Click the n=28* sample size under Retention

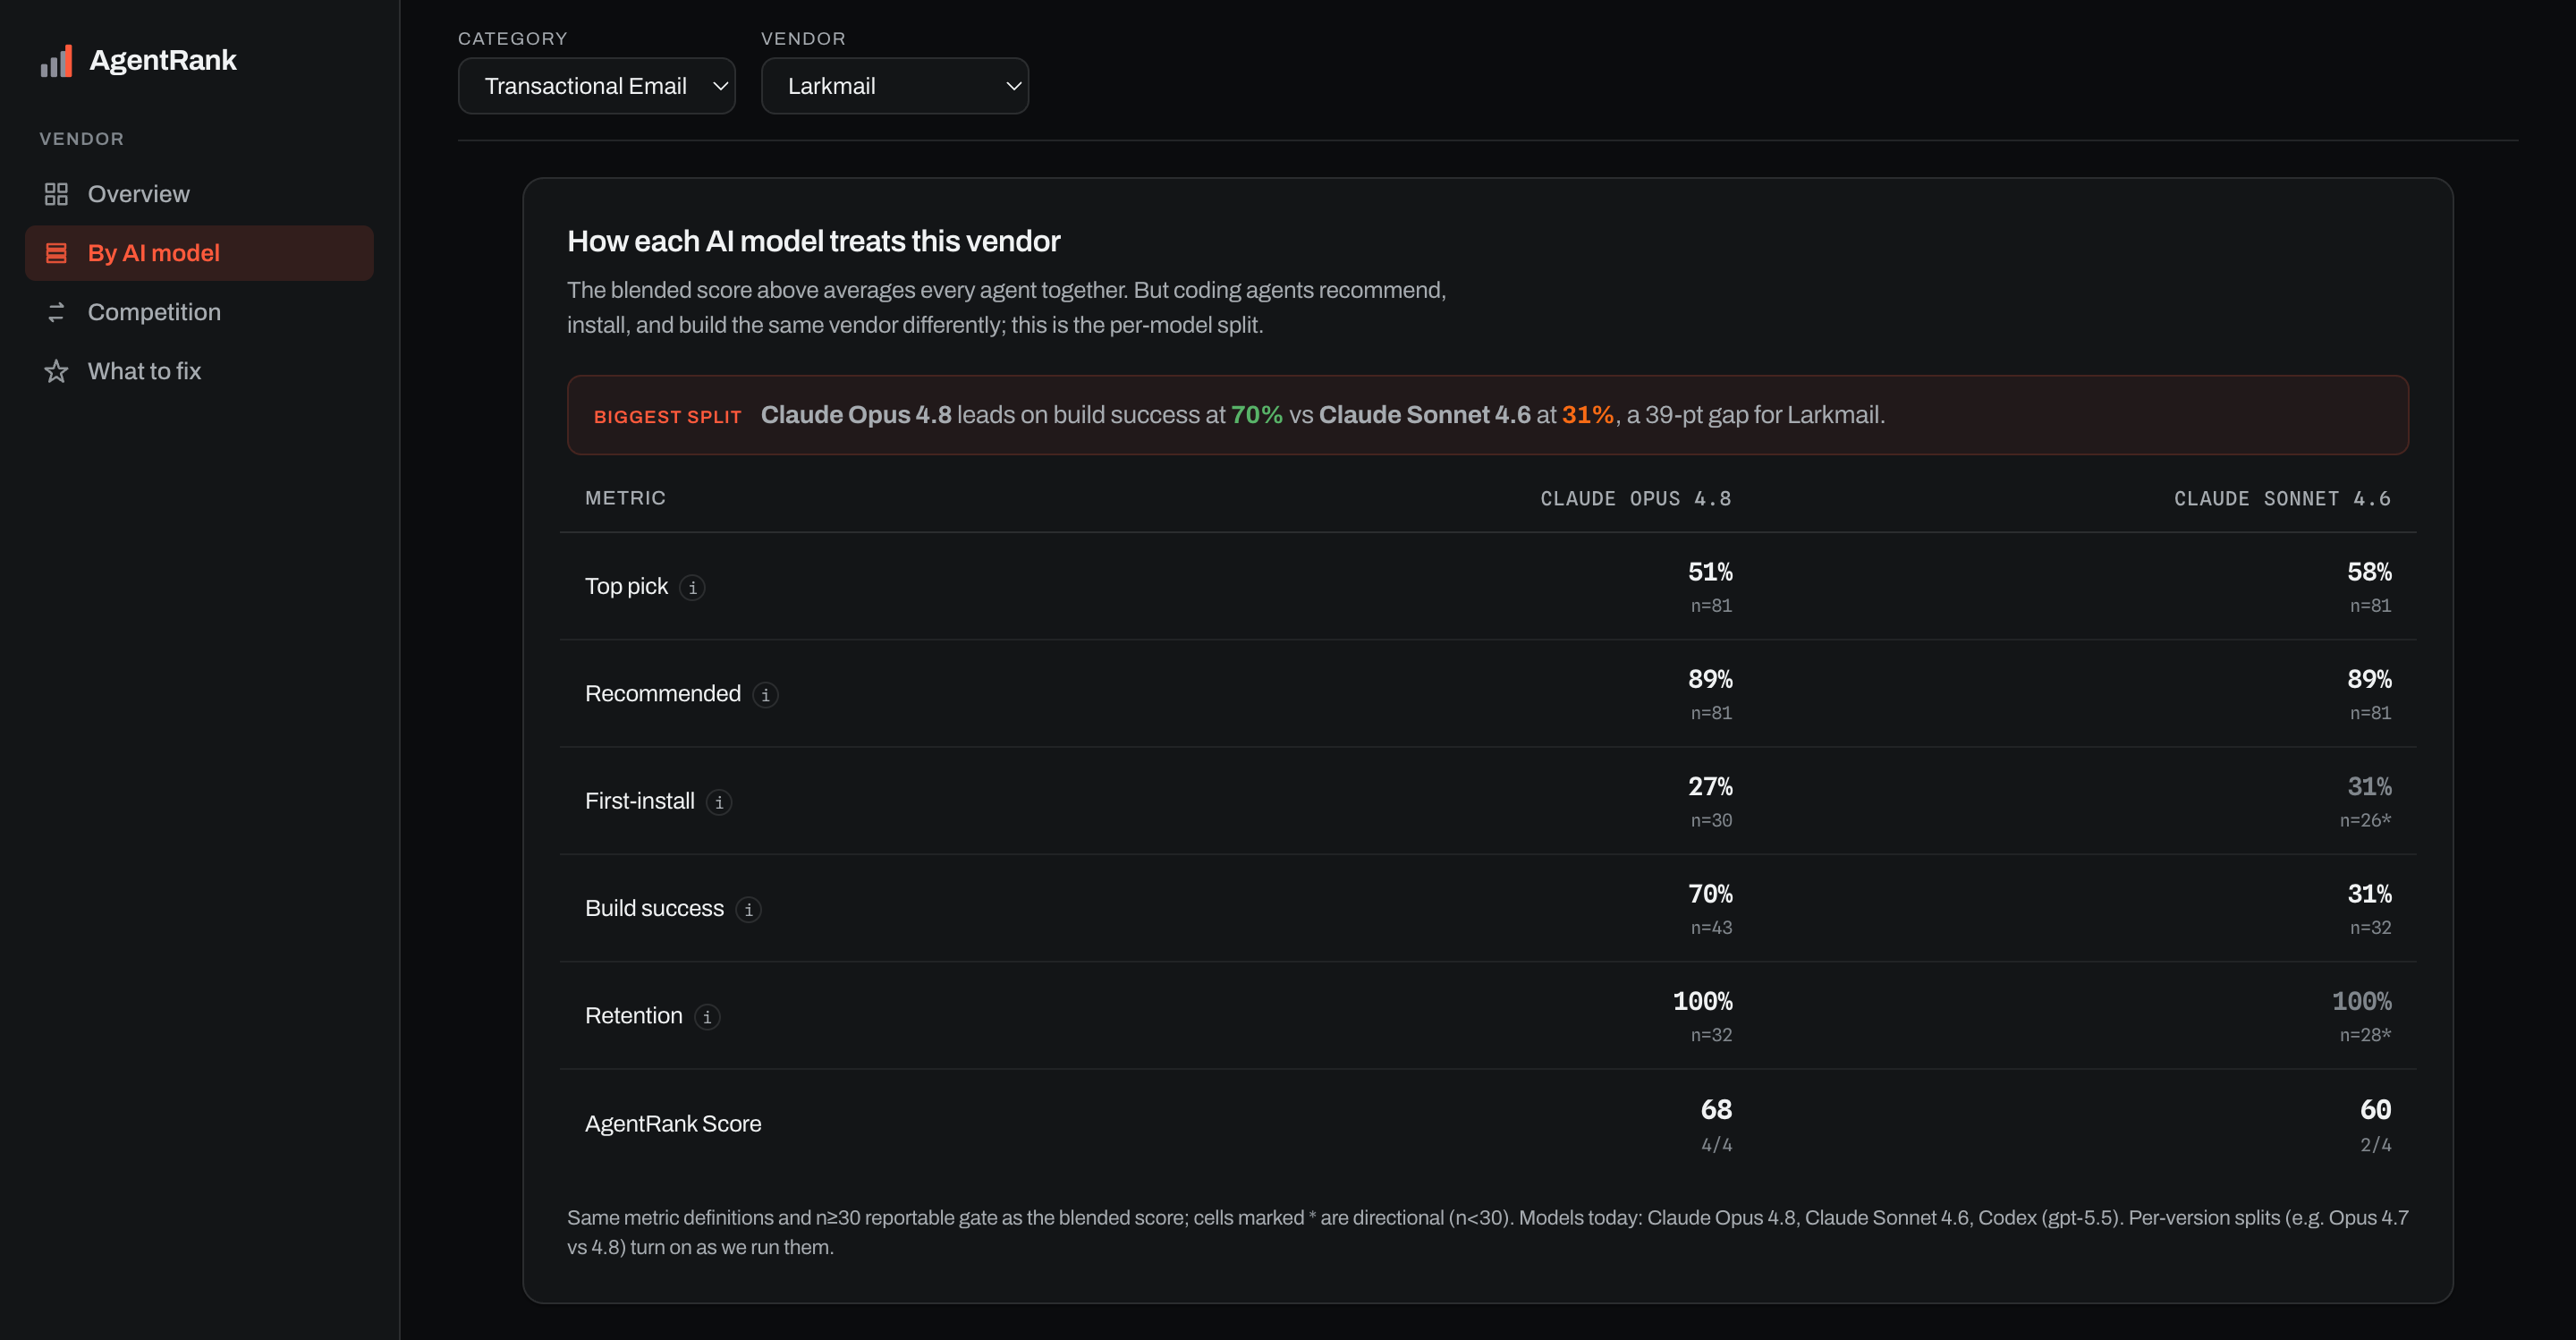pos(2365,1035)
